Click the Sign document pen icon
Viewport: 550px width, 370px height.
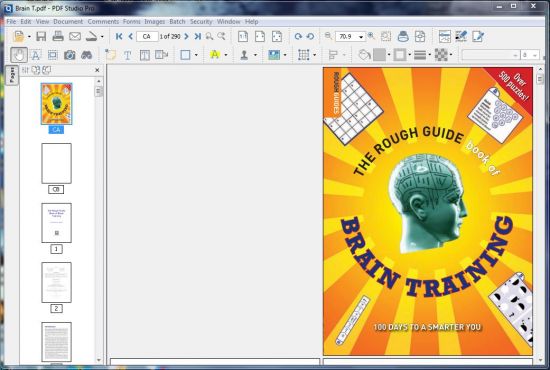(x=461, y=36)
